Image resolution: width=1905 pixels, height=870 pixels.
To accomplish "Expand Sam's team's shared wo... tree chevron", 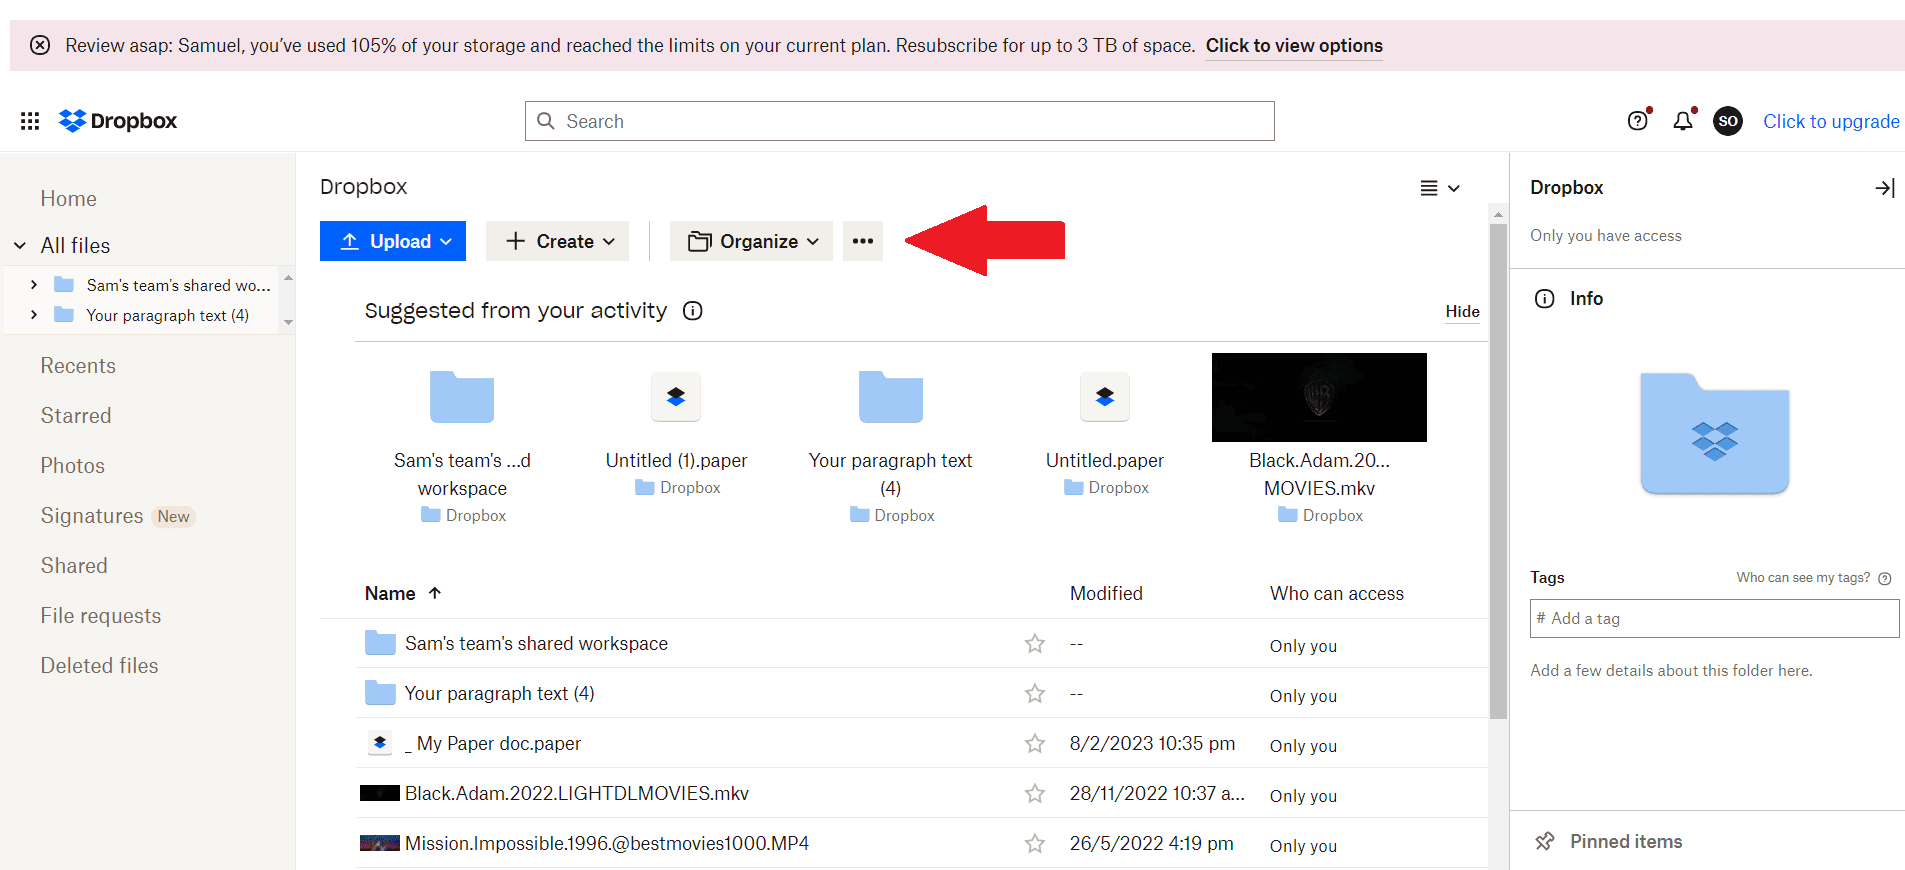I will 34,285.
